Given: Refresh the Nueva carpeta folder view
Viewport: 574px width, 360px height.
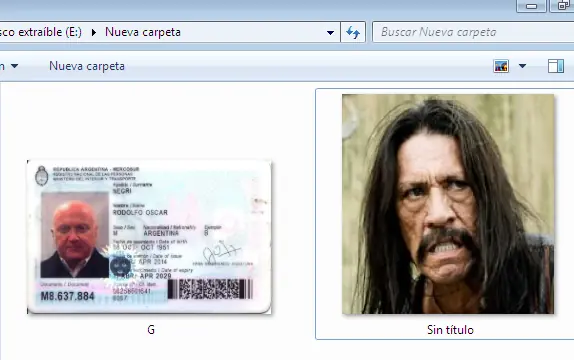Looking at the screenshot, I should tap(353, 32).
